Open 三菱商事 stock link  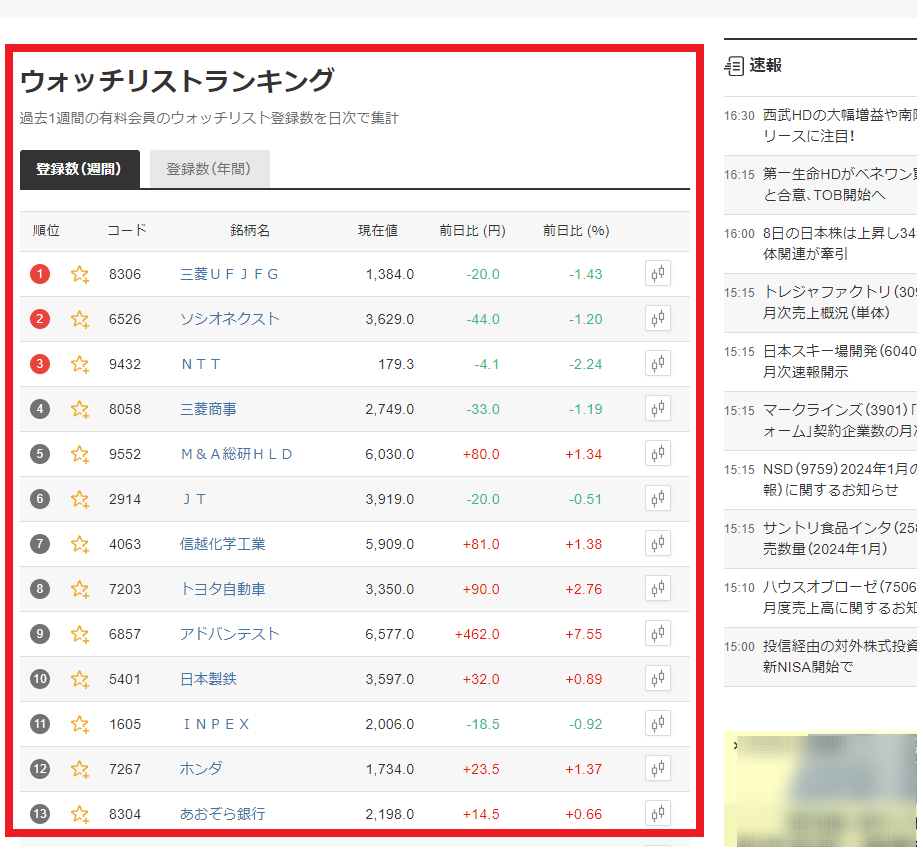click(x=208, y=409)
